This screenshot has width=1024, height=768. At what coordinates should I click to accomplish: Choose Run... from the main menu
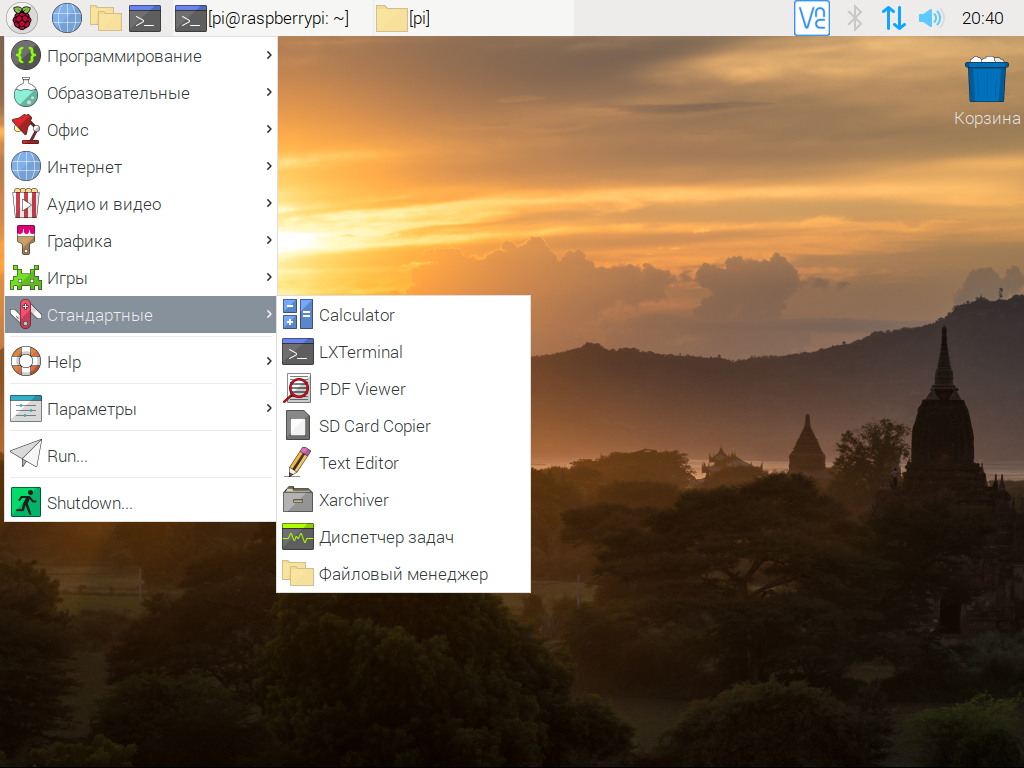(141, 455)
